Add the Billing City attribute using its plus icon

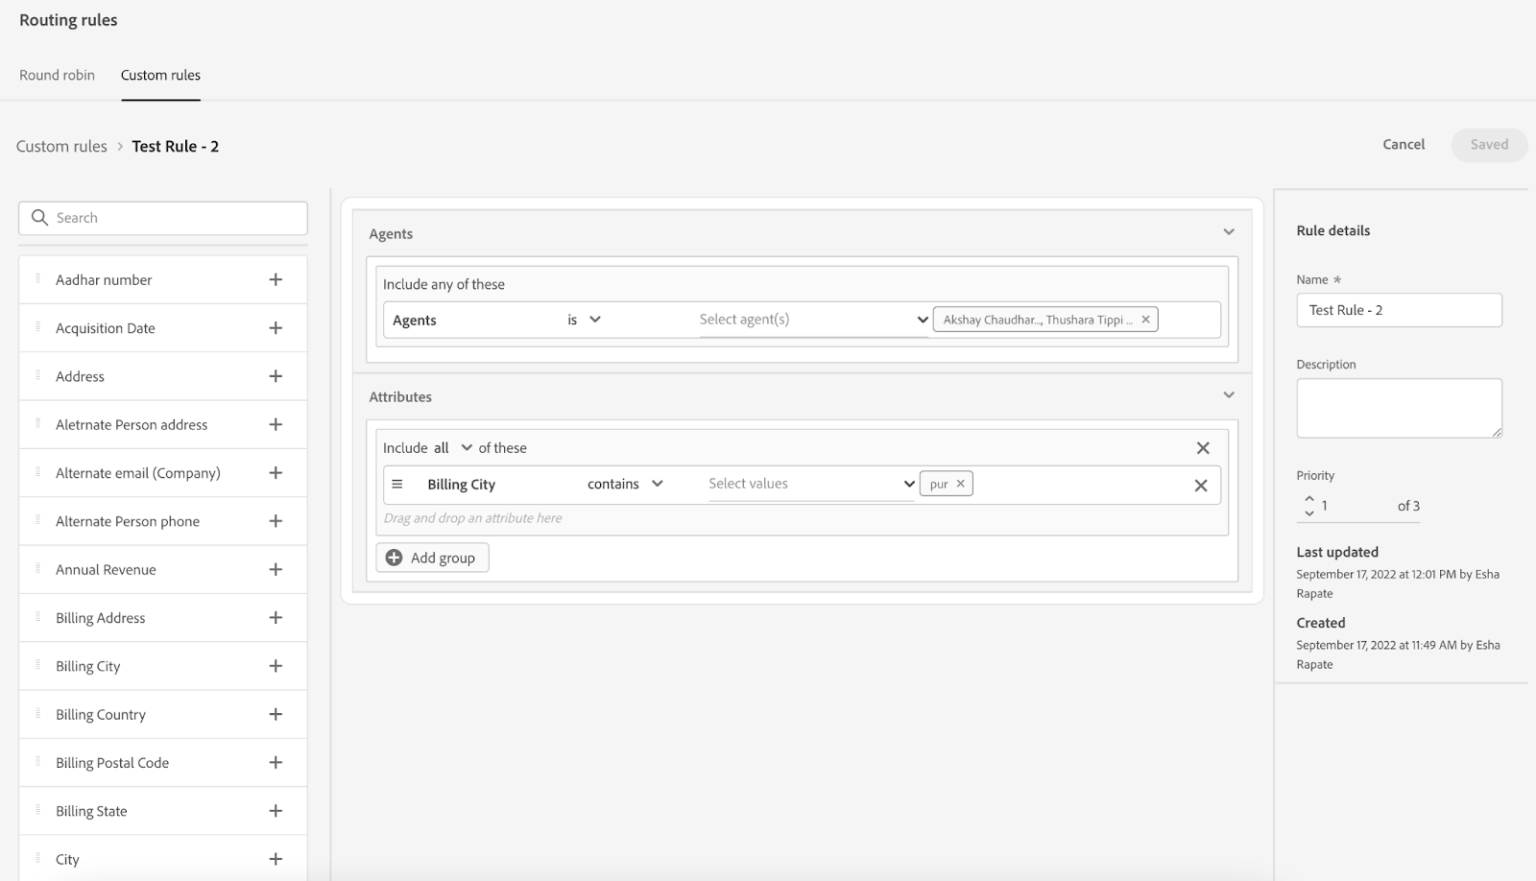pyautogui.click(x=276, y=665)
